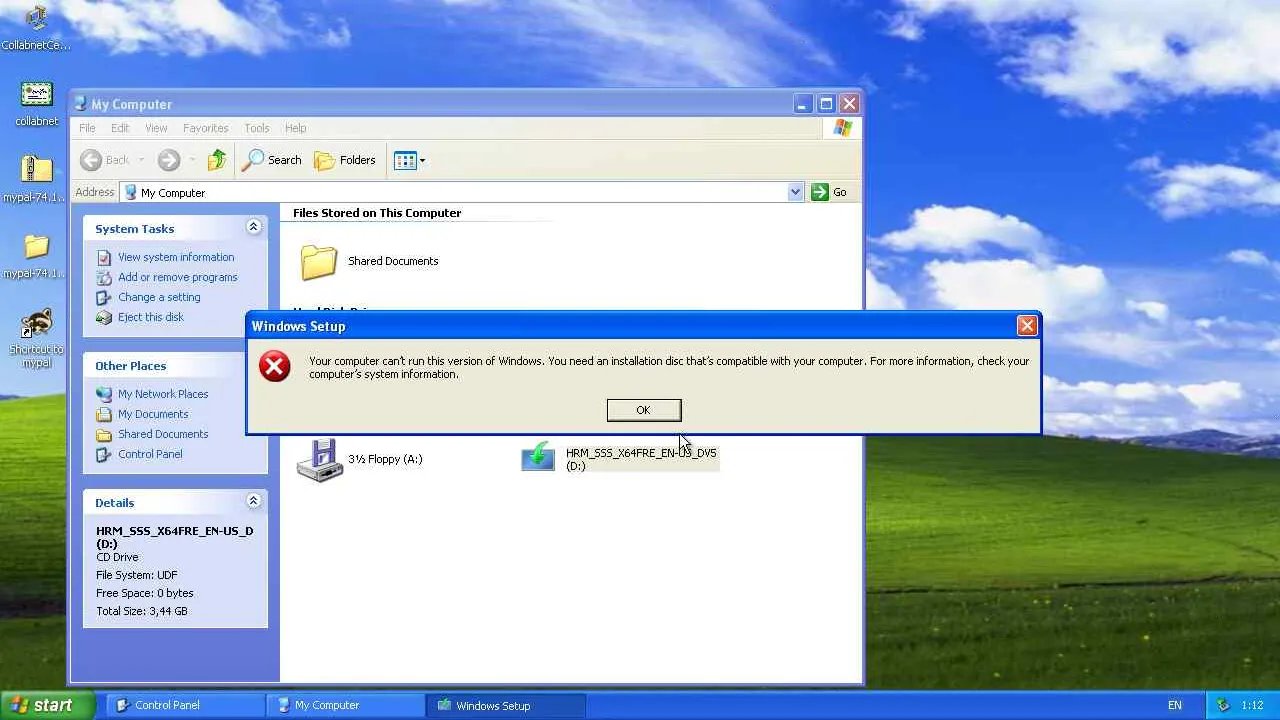Viewport: 1280px width, 720px height.
Task: Open Add or remove programs
Action: point(178,277)
